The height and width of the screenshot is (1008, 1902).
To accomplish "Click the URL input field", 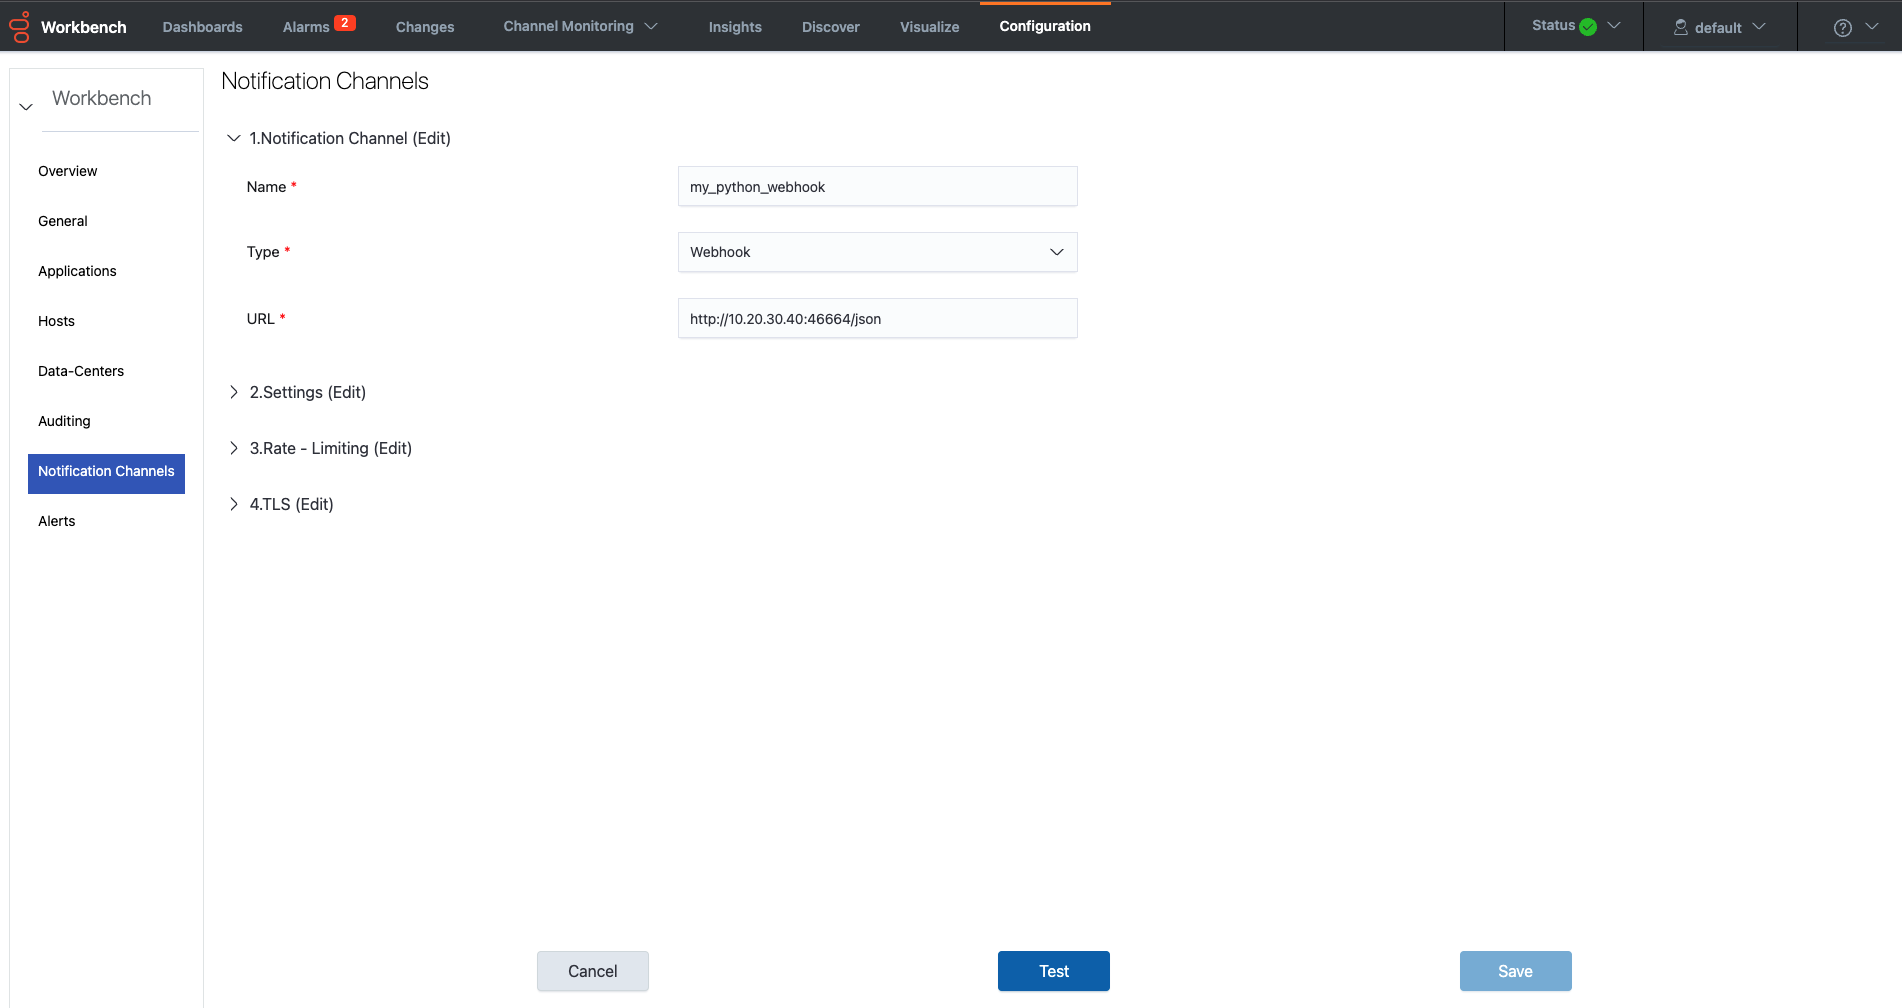I will pyautogui.click(x=877, y=318).
